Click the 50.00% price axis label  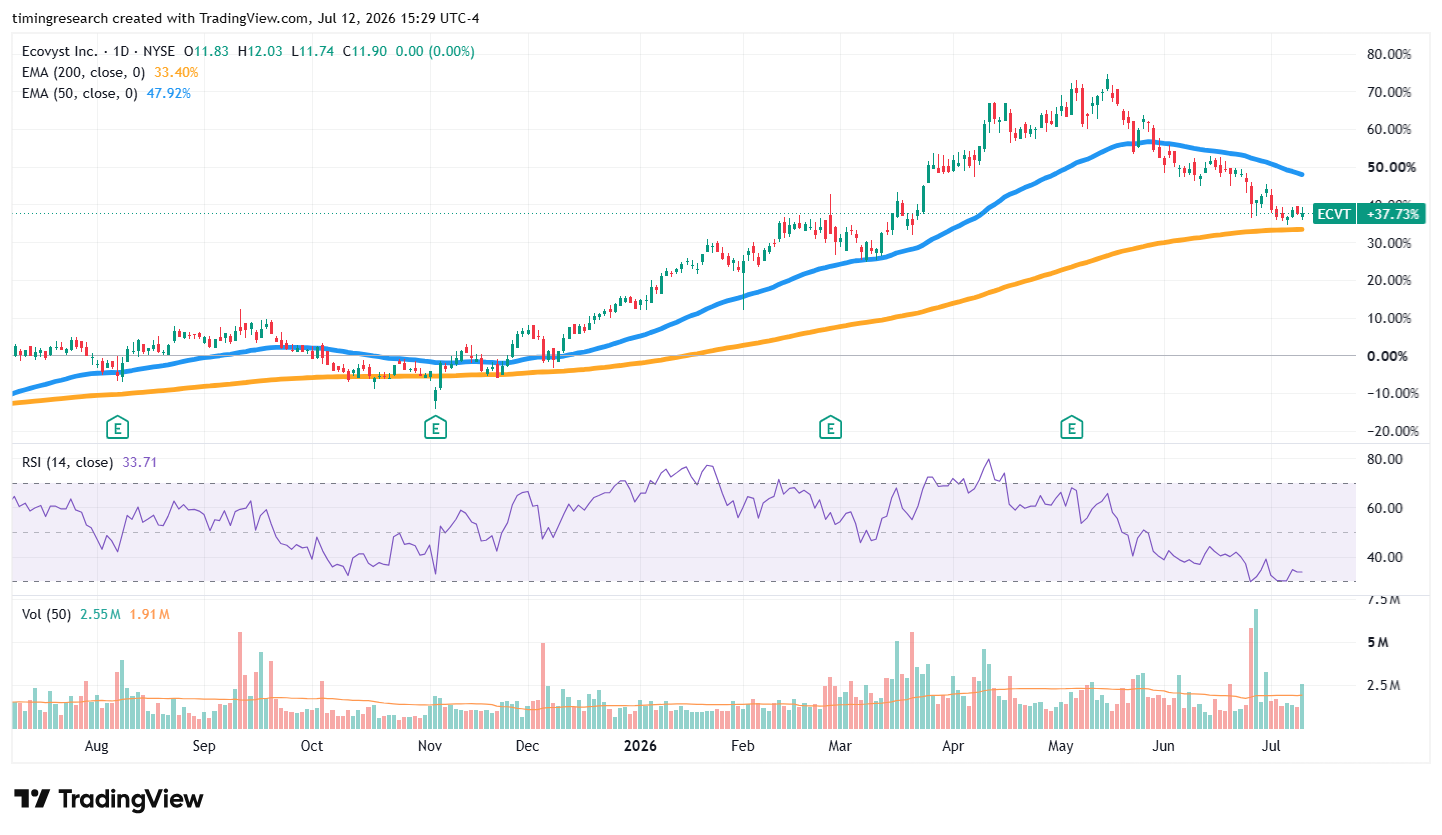pos(1390,167)
